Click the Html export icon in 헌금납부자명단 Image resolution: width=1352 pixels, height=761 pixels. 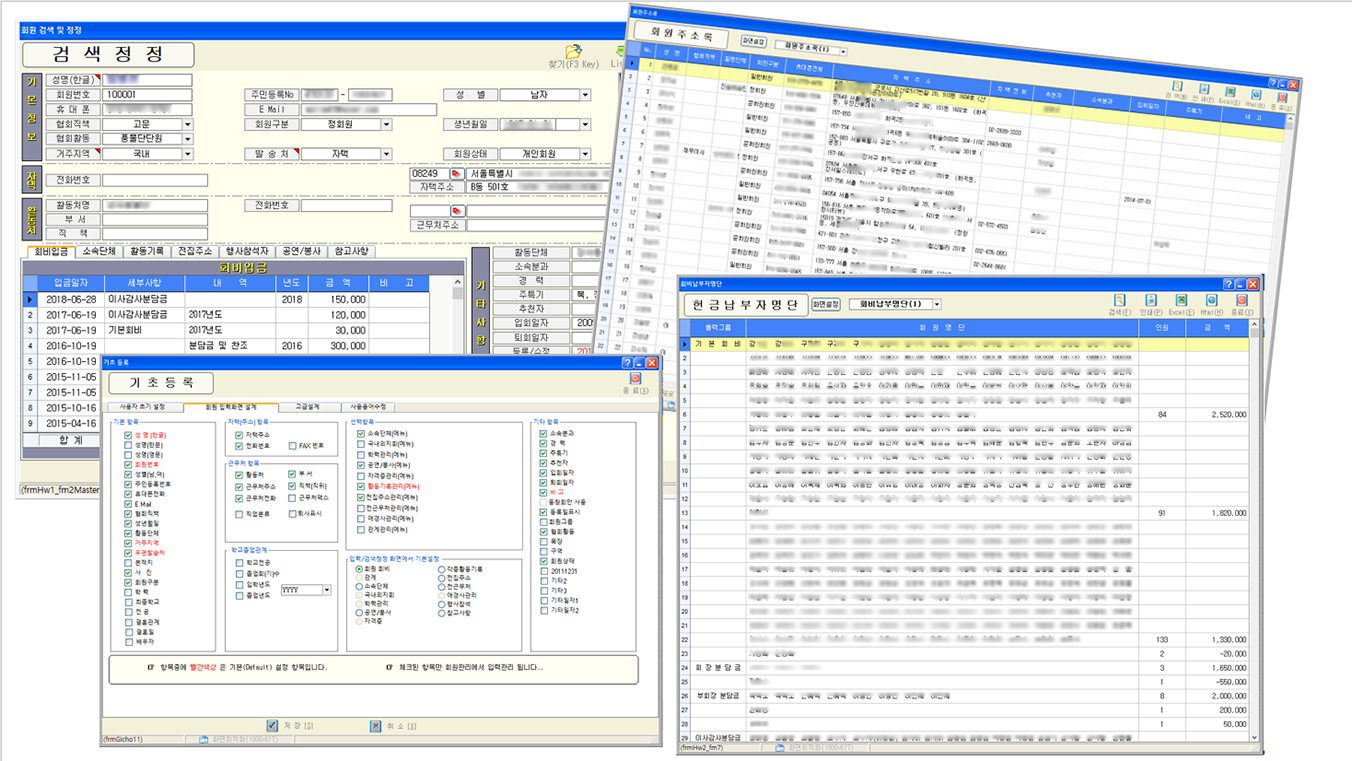(1211, 300)
